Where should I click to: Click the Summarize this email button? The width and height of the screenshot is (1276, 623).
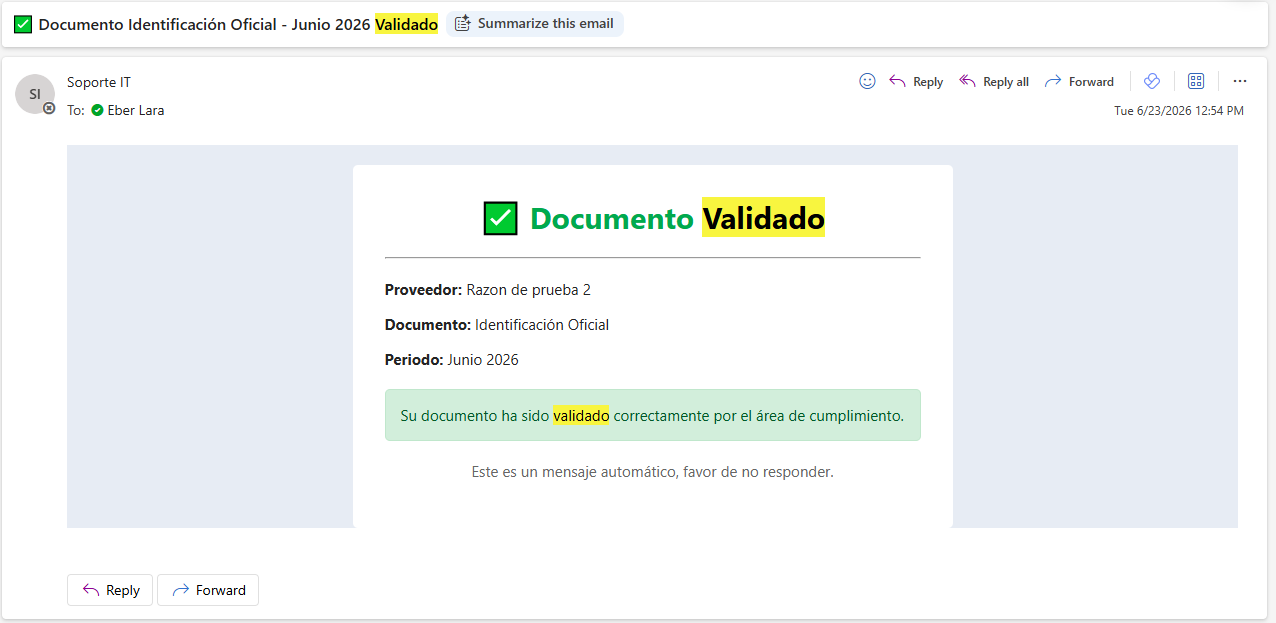tap(535, 24)
